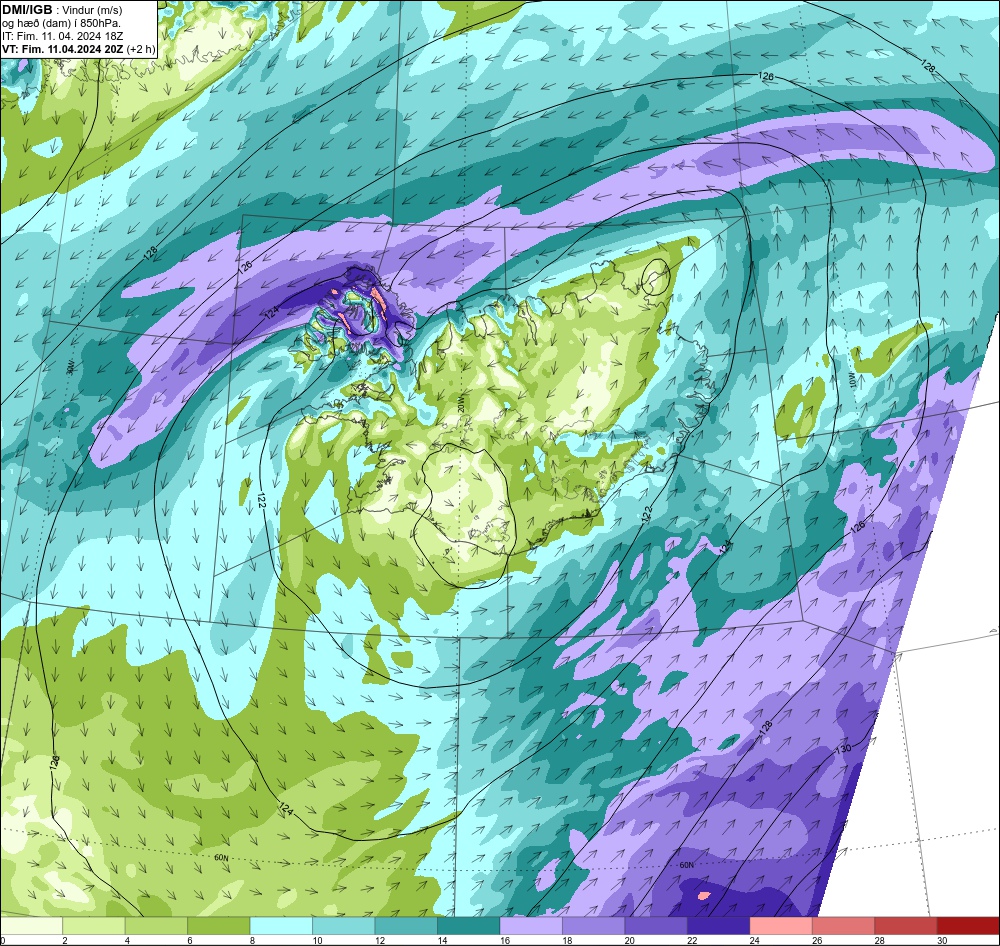Viewport: 1000px width, 946px height.
Task: Click the '30W' longitude label
Action: click(x=70, y=367)
